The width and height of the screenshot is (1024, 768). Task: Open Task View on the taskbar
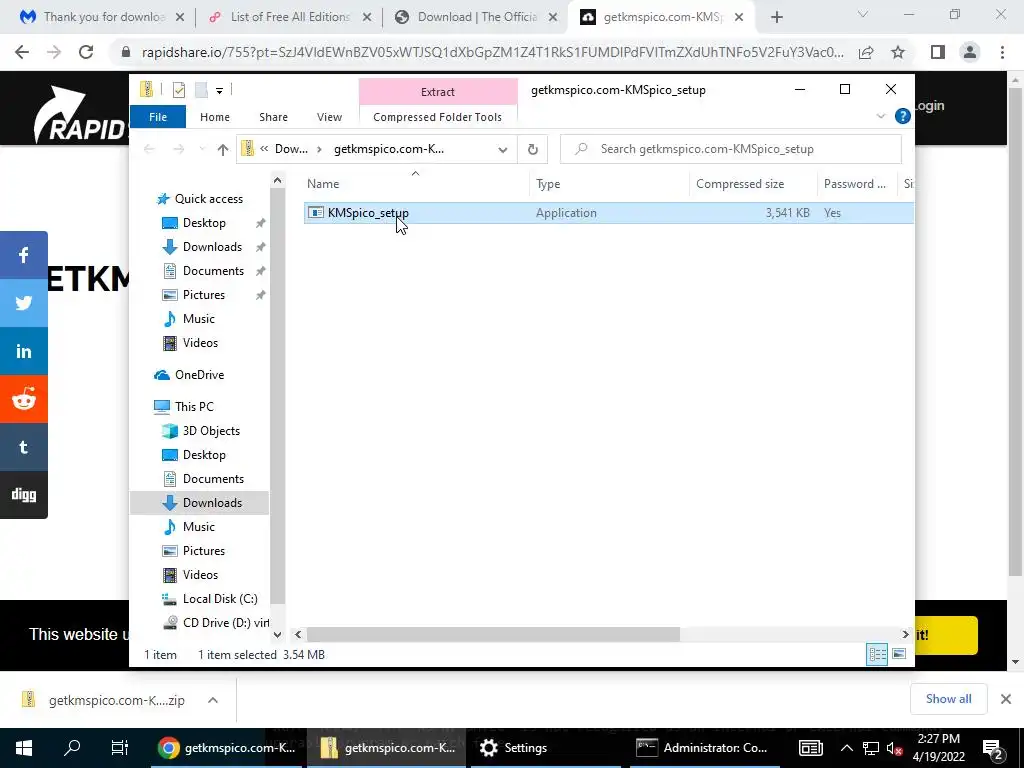120,748
